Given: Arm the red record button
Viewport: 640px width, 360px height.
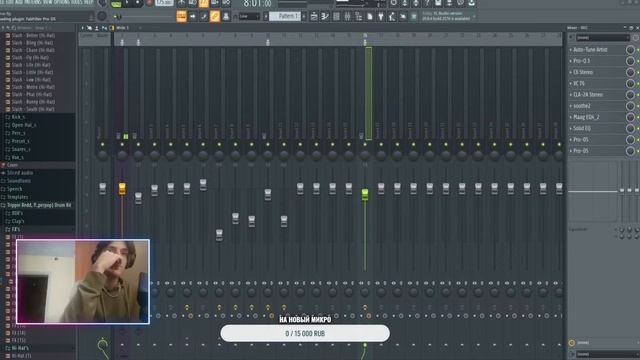Looking at the screenshot, I should 149,3.
